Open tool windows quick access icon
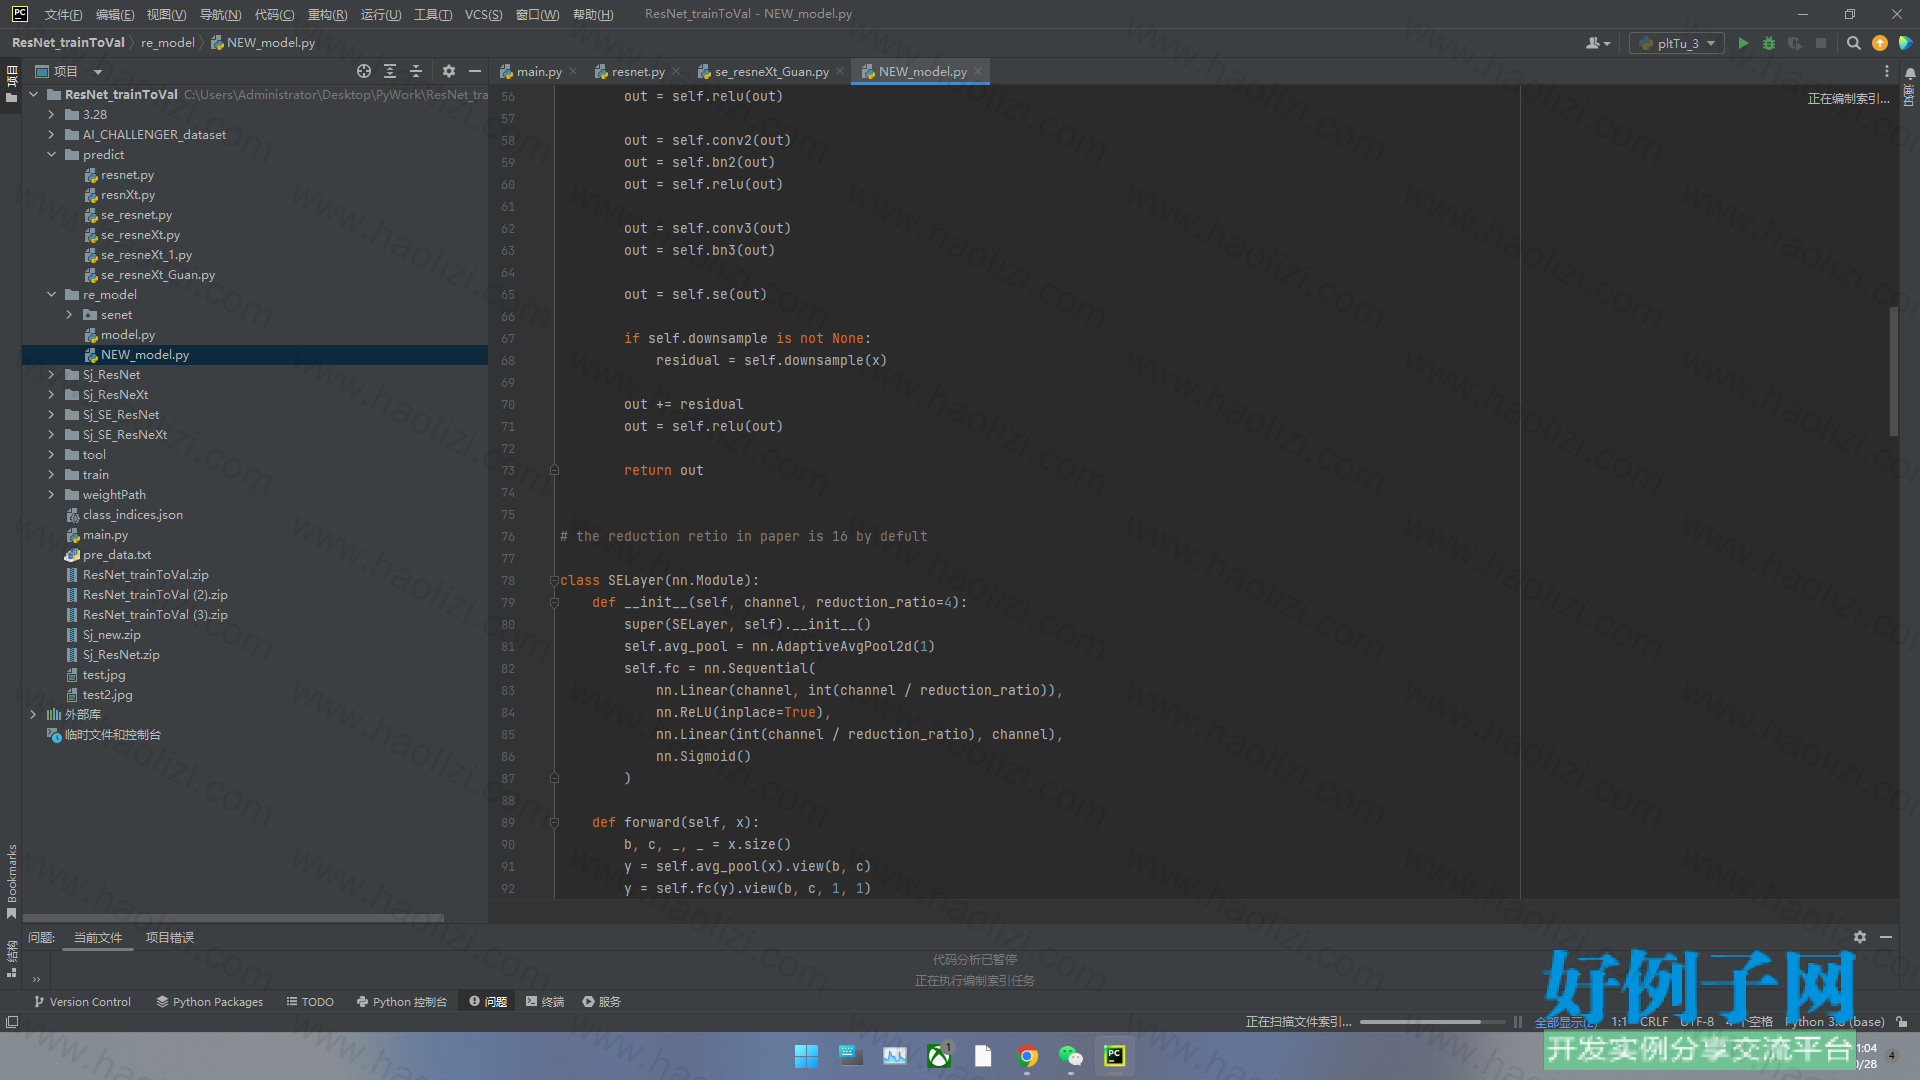 coord(12,1022)
